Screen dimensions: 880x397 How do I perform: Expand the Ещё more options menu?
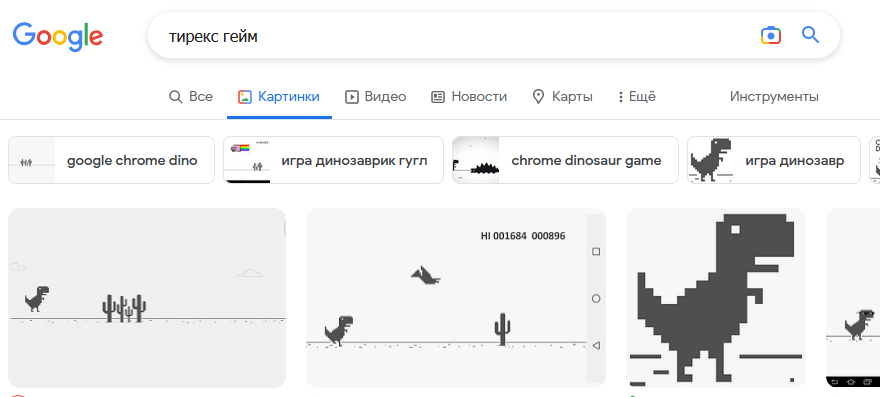(x=636, y=97)
